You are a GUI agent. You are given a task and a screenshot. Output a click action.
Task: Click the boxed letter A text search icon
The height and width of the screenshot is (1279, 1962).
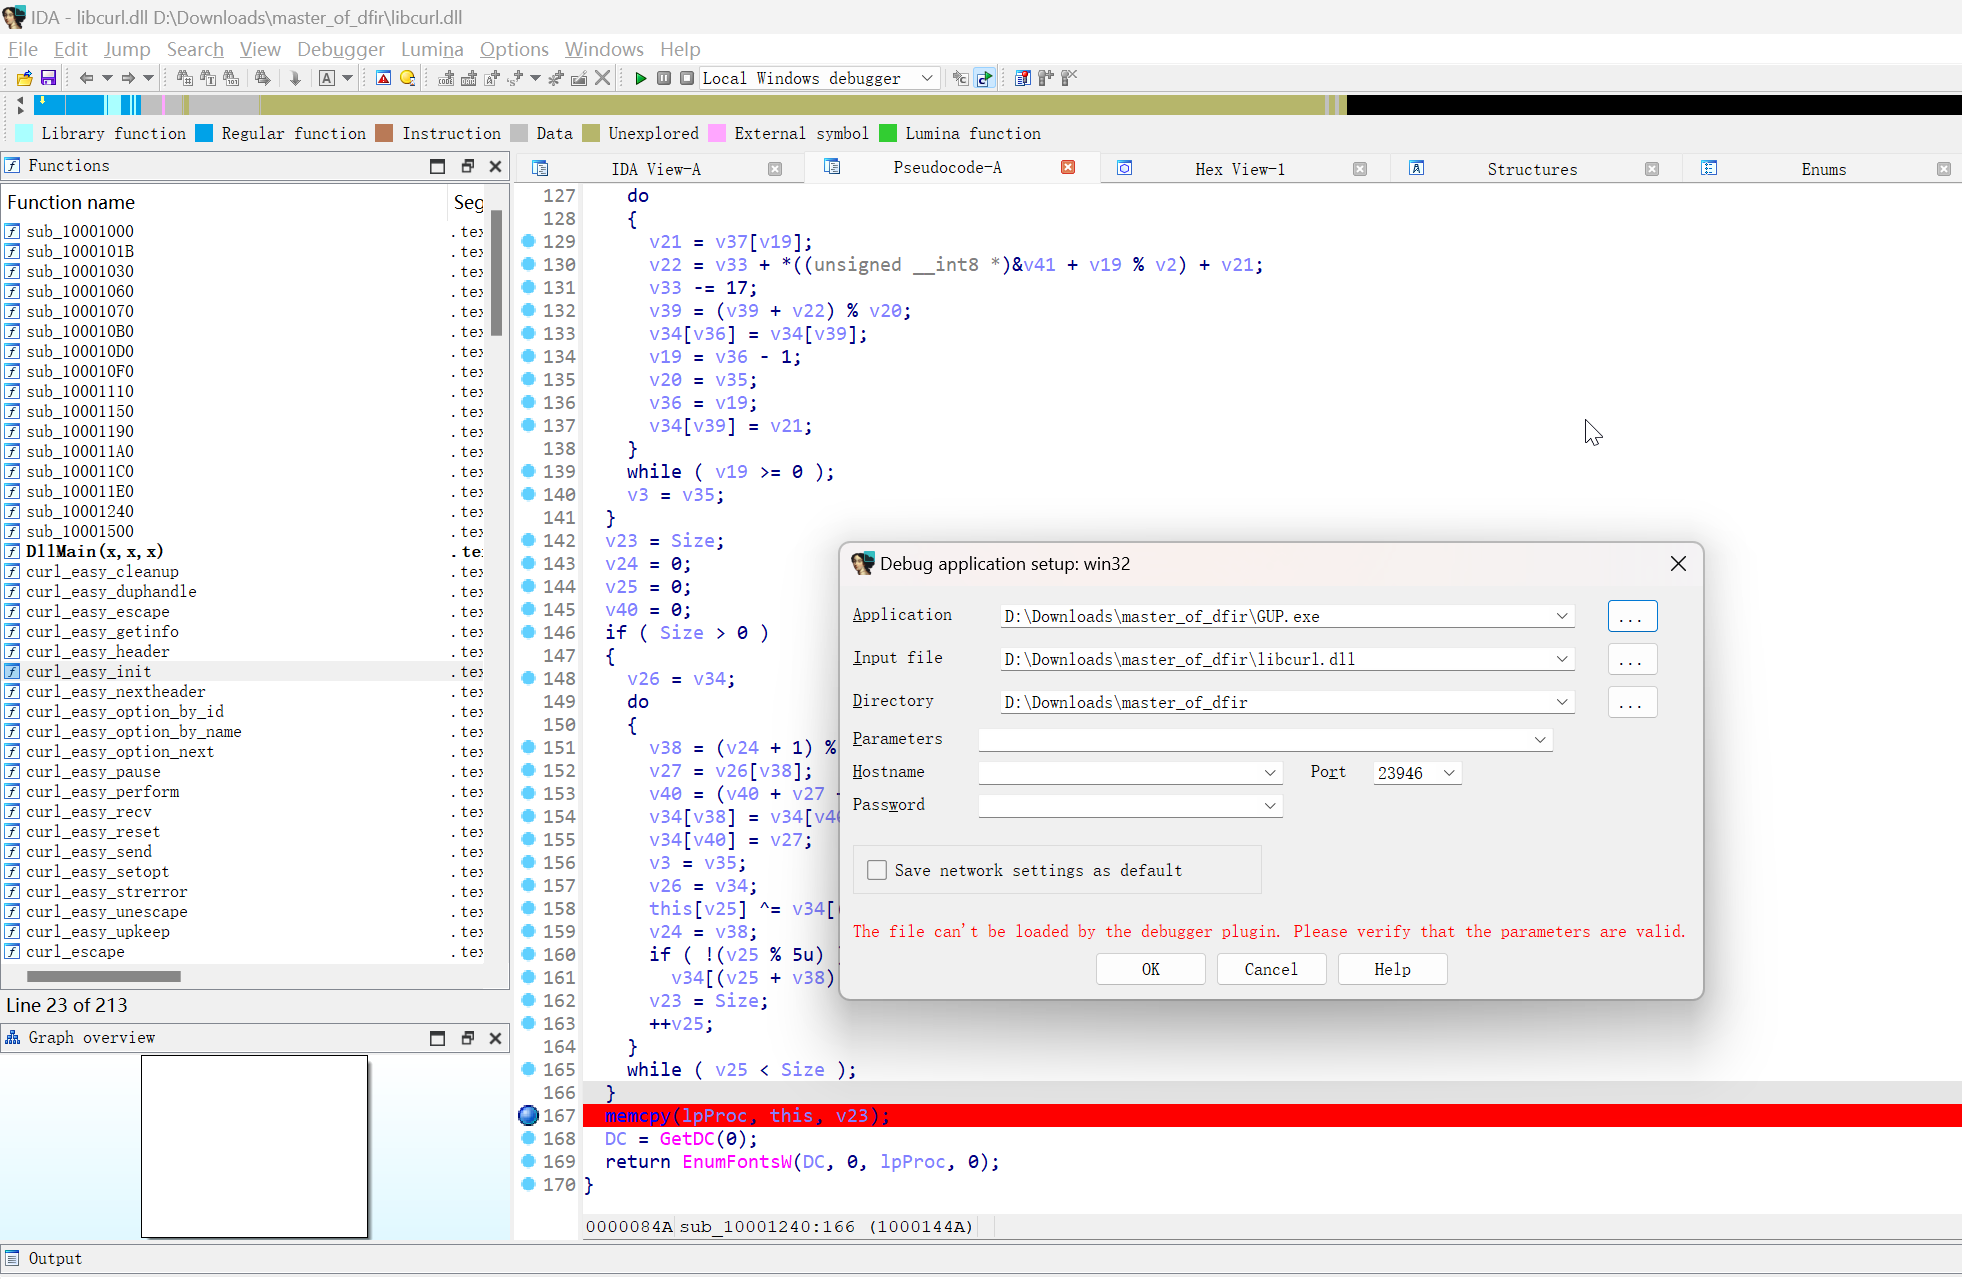point(327,78)
